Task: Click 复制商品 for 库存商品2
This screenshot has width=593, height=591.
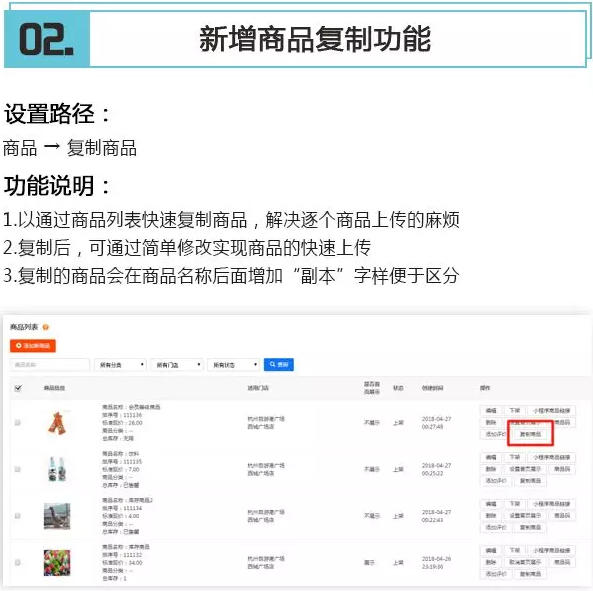Action: pyautogui.click(x=530, y=527)
